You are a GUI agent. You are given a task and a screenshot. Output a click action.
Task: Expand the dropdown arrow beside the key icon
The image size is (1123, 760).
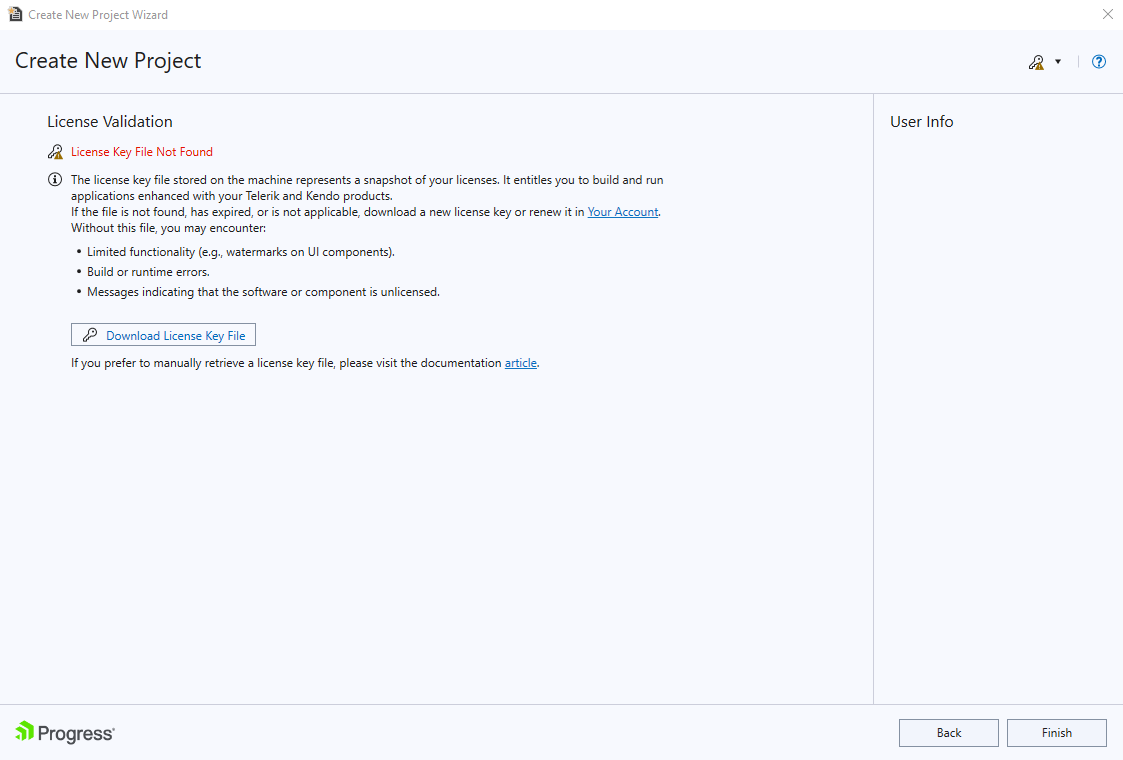[1058, 61]
